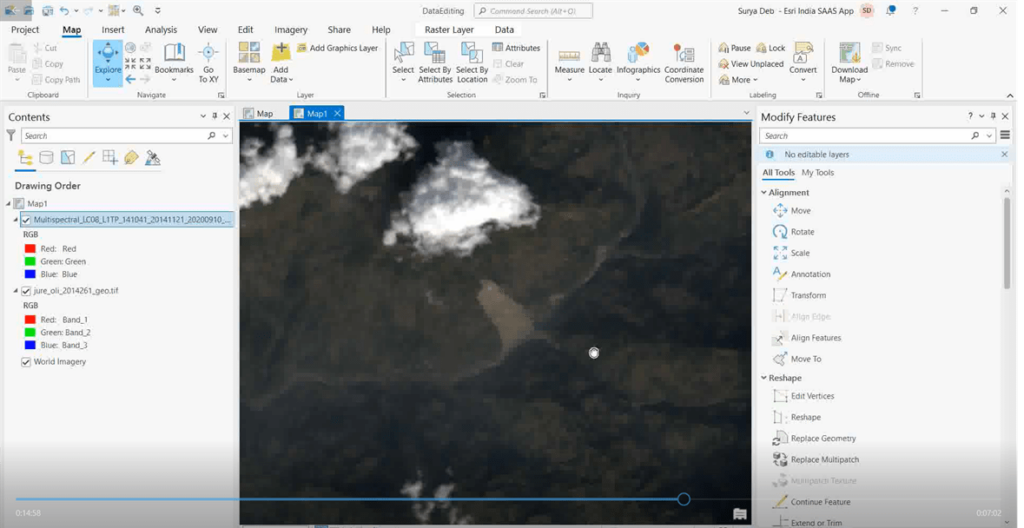The height and width of the screenshot is (528, 1024).
Task: Select the Reshape tool
Action: 797,417
